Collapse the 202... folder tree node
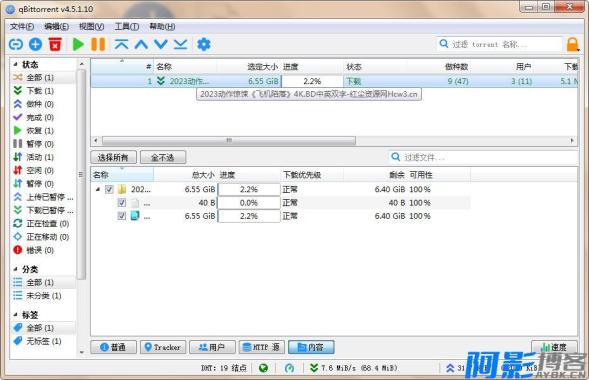The height and width of the screenshot is (380, 589). click(98, 189)
